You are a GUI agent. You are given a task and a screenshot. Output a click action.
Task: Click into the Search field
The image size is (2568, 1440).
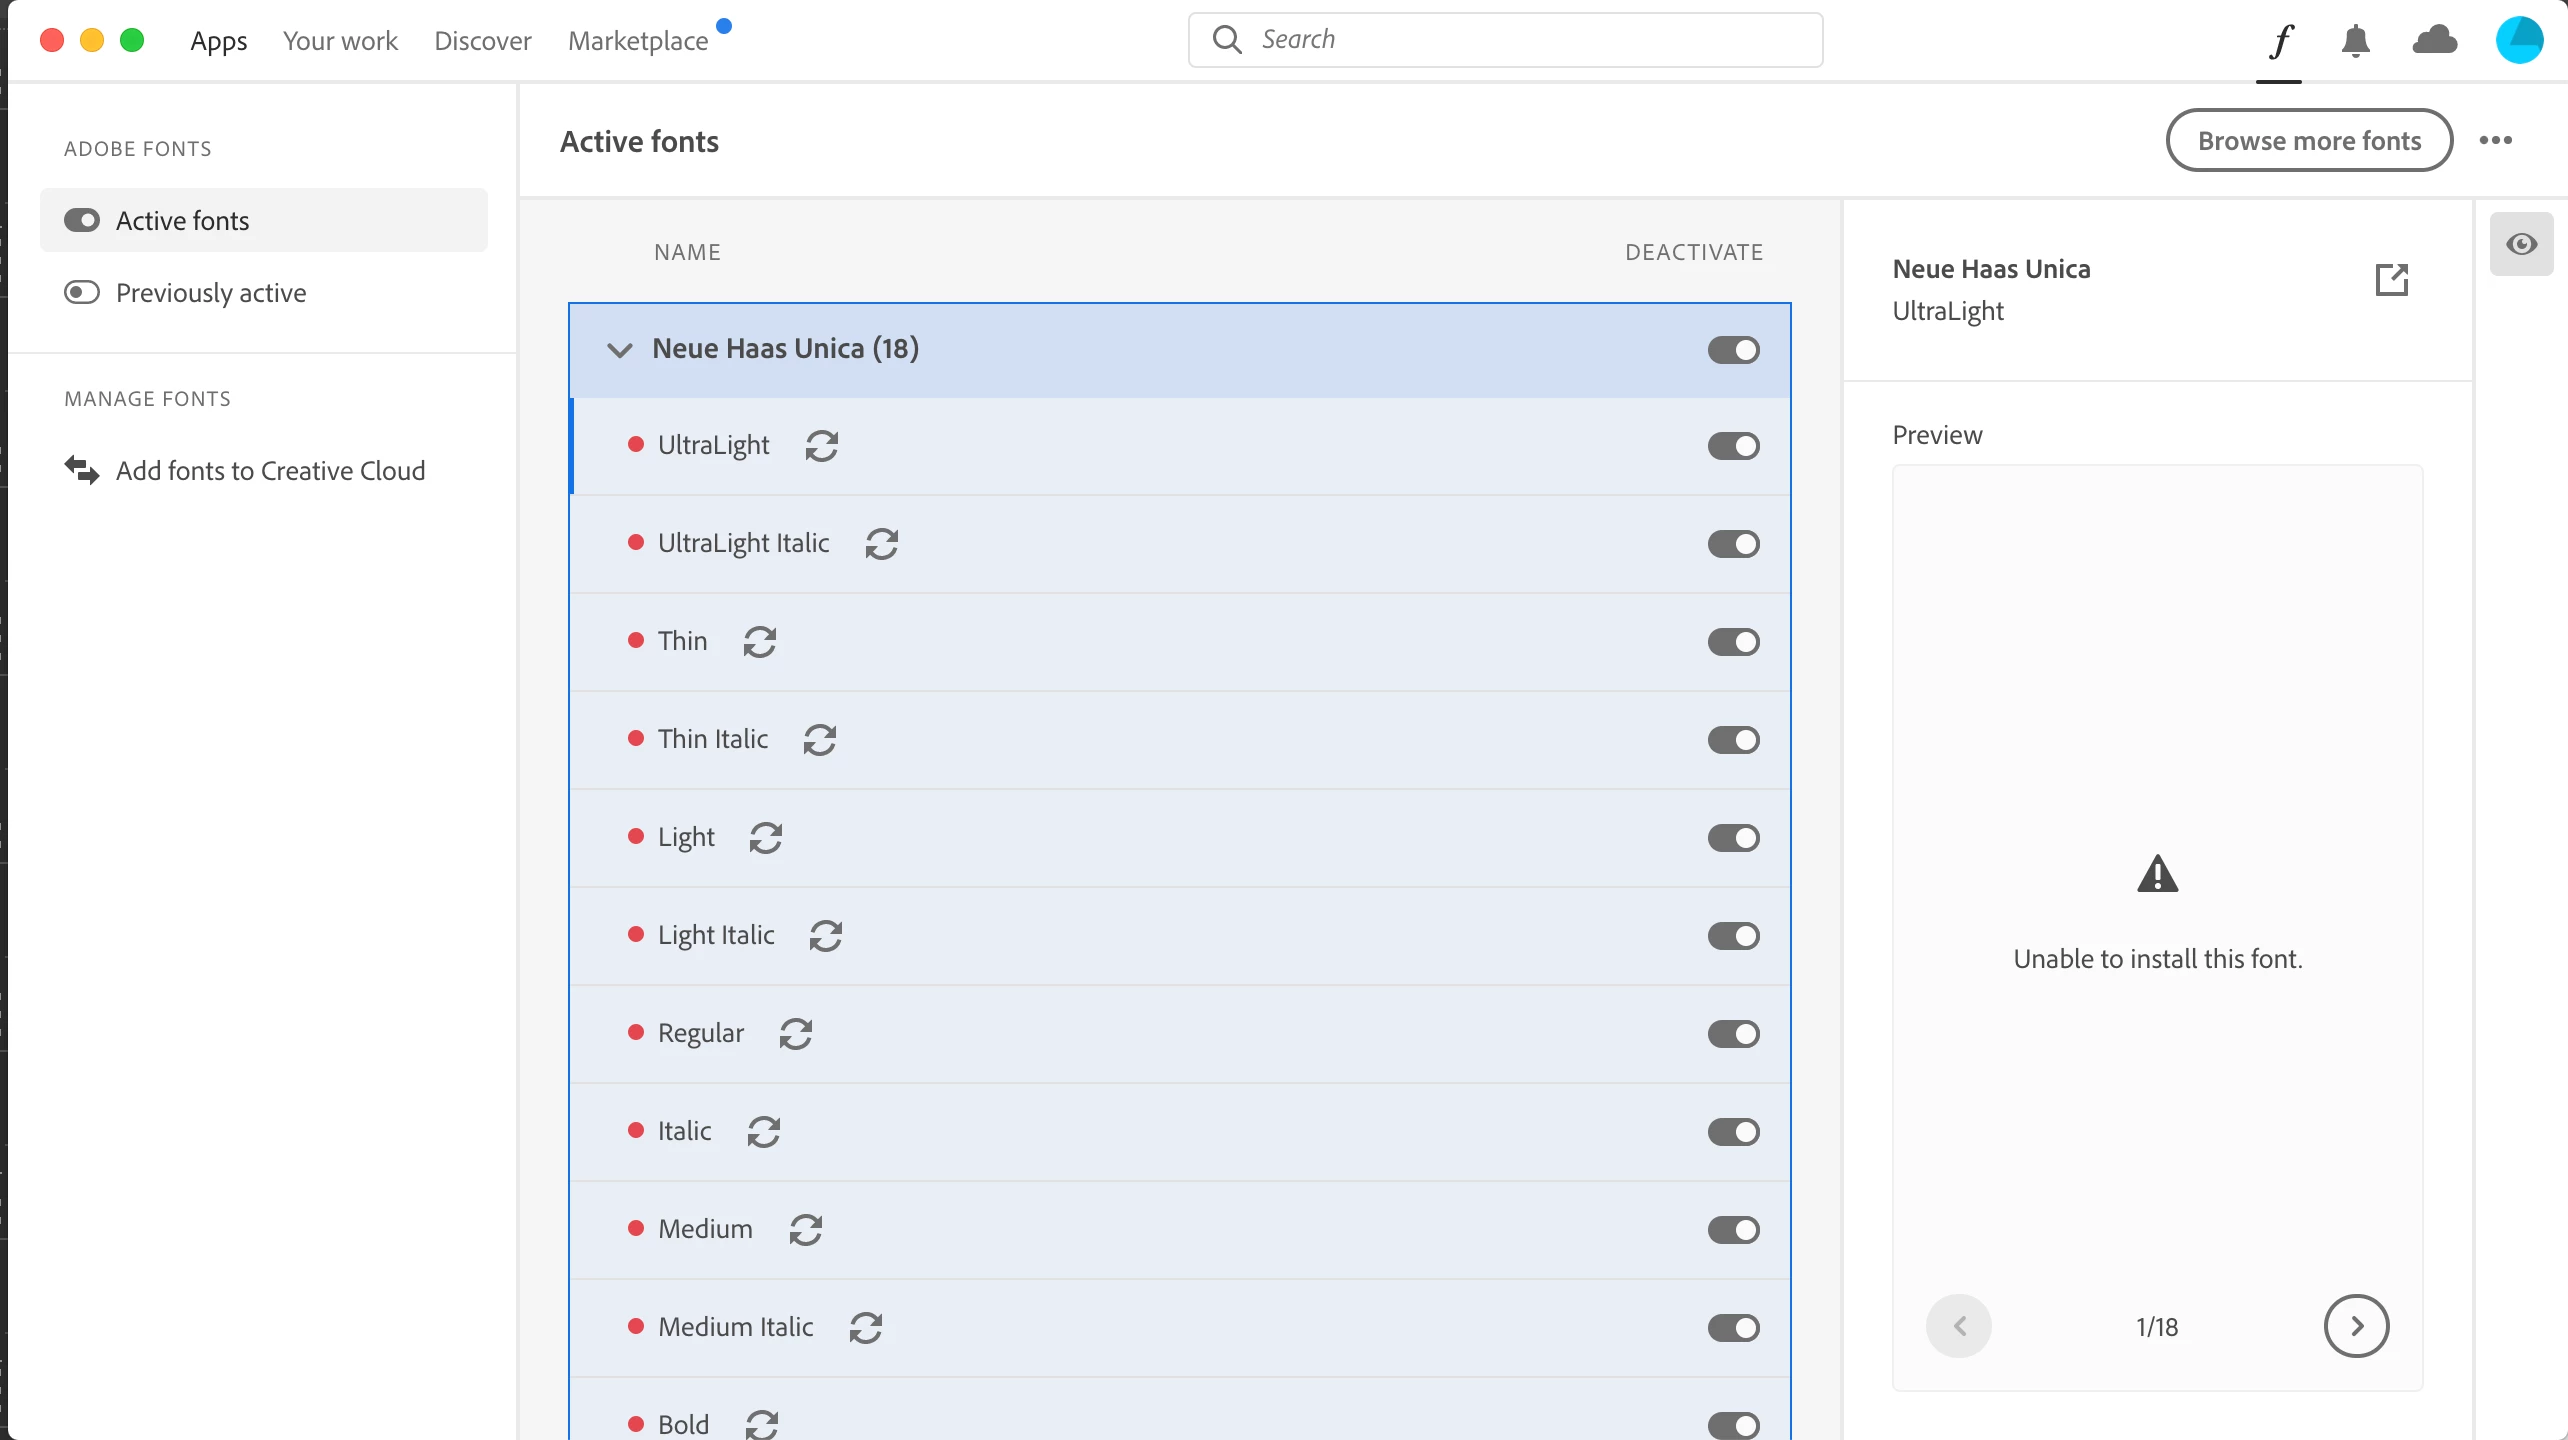[1504, 40]
